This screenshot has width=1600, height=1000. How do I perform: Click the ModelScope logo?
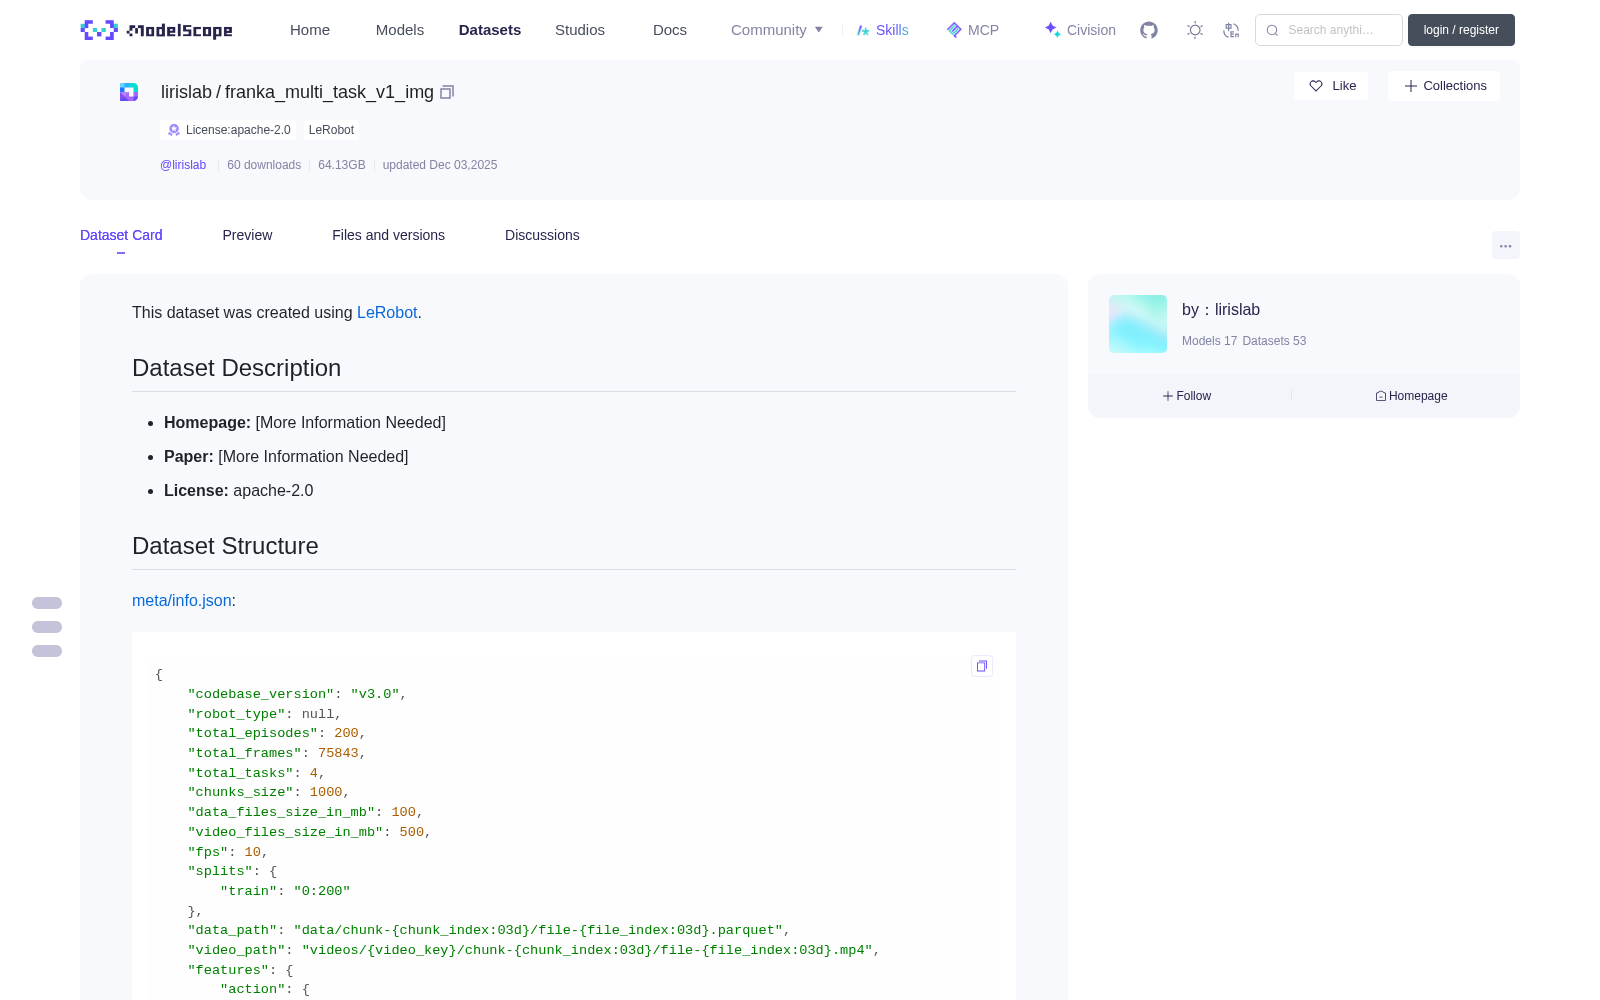156,30
